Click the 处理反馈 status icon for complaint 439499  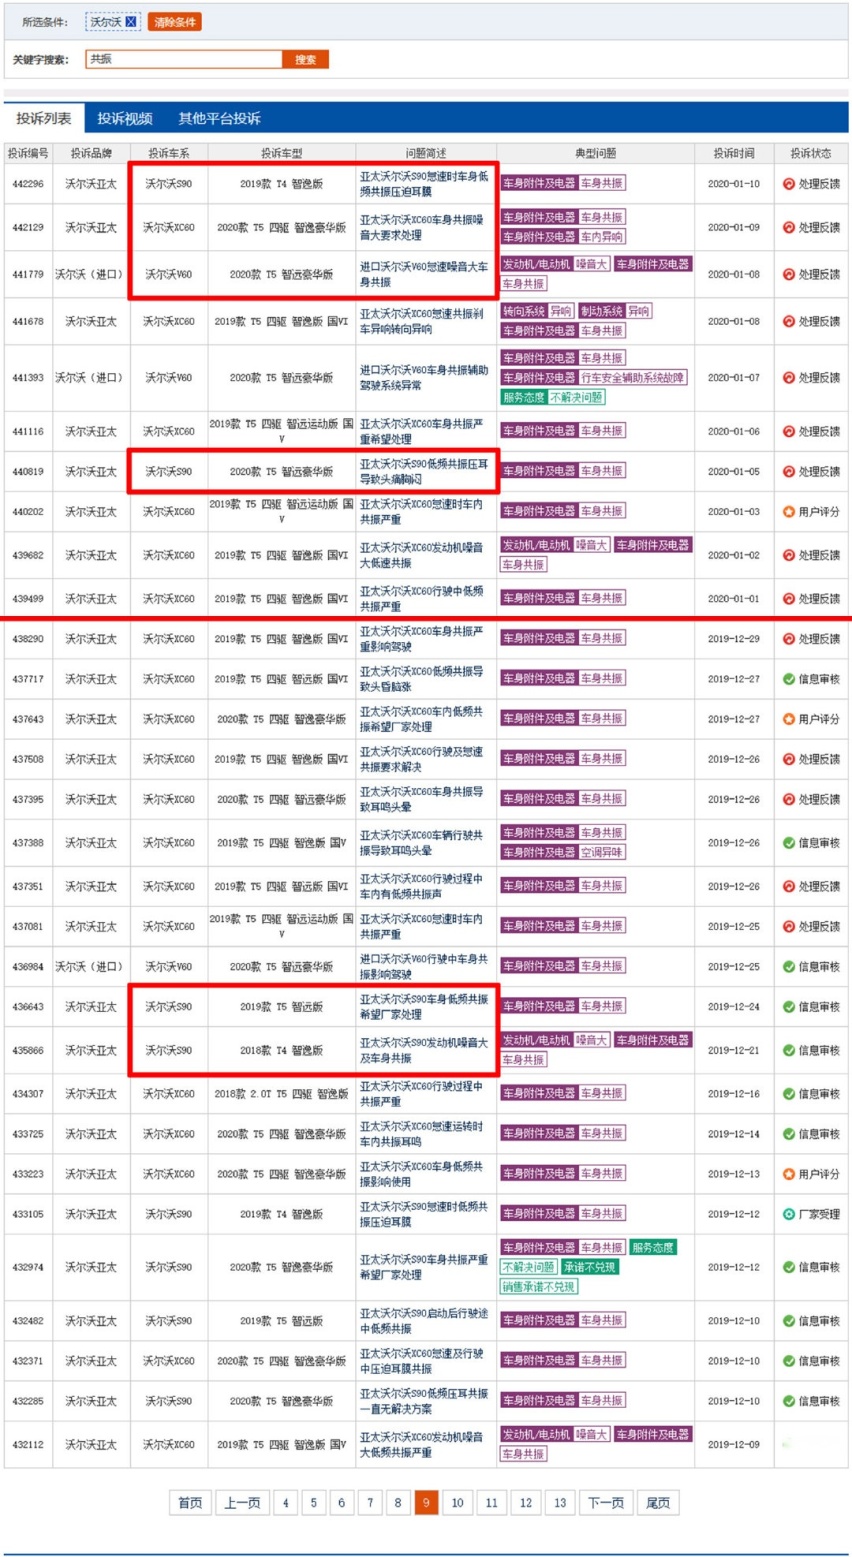[788, 598]
